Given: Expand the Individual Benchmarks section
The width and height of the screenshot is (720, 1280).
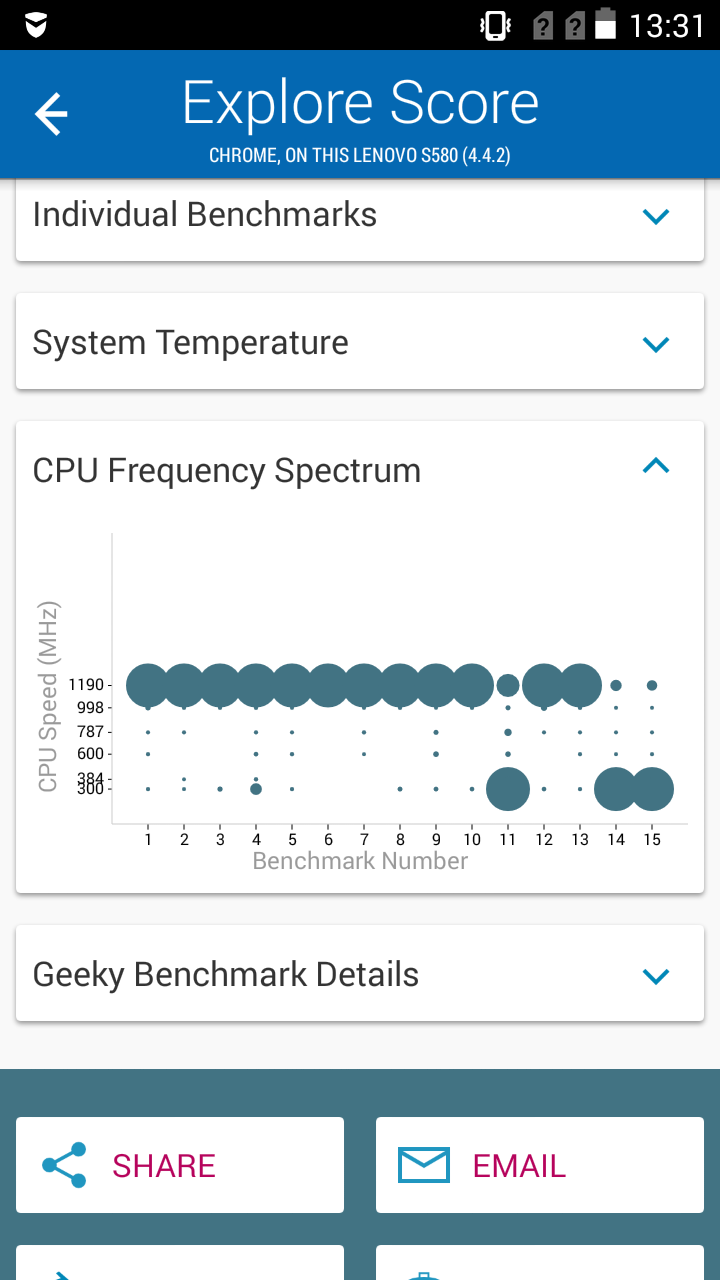Looking at the screenshot, I should point(360,215).
